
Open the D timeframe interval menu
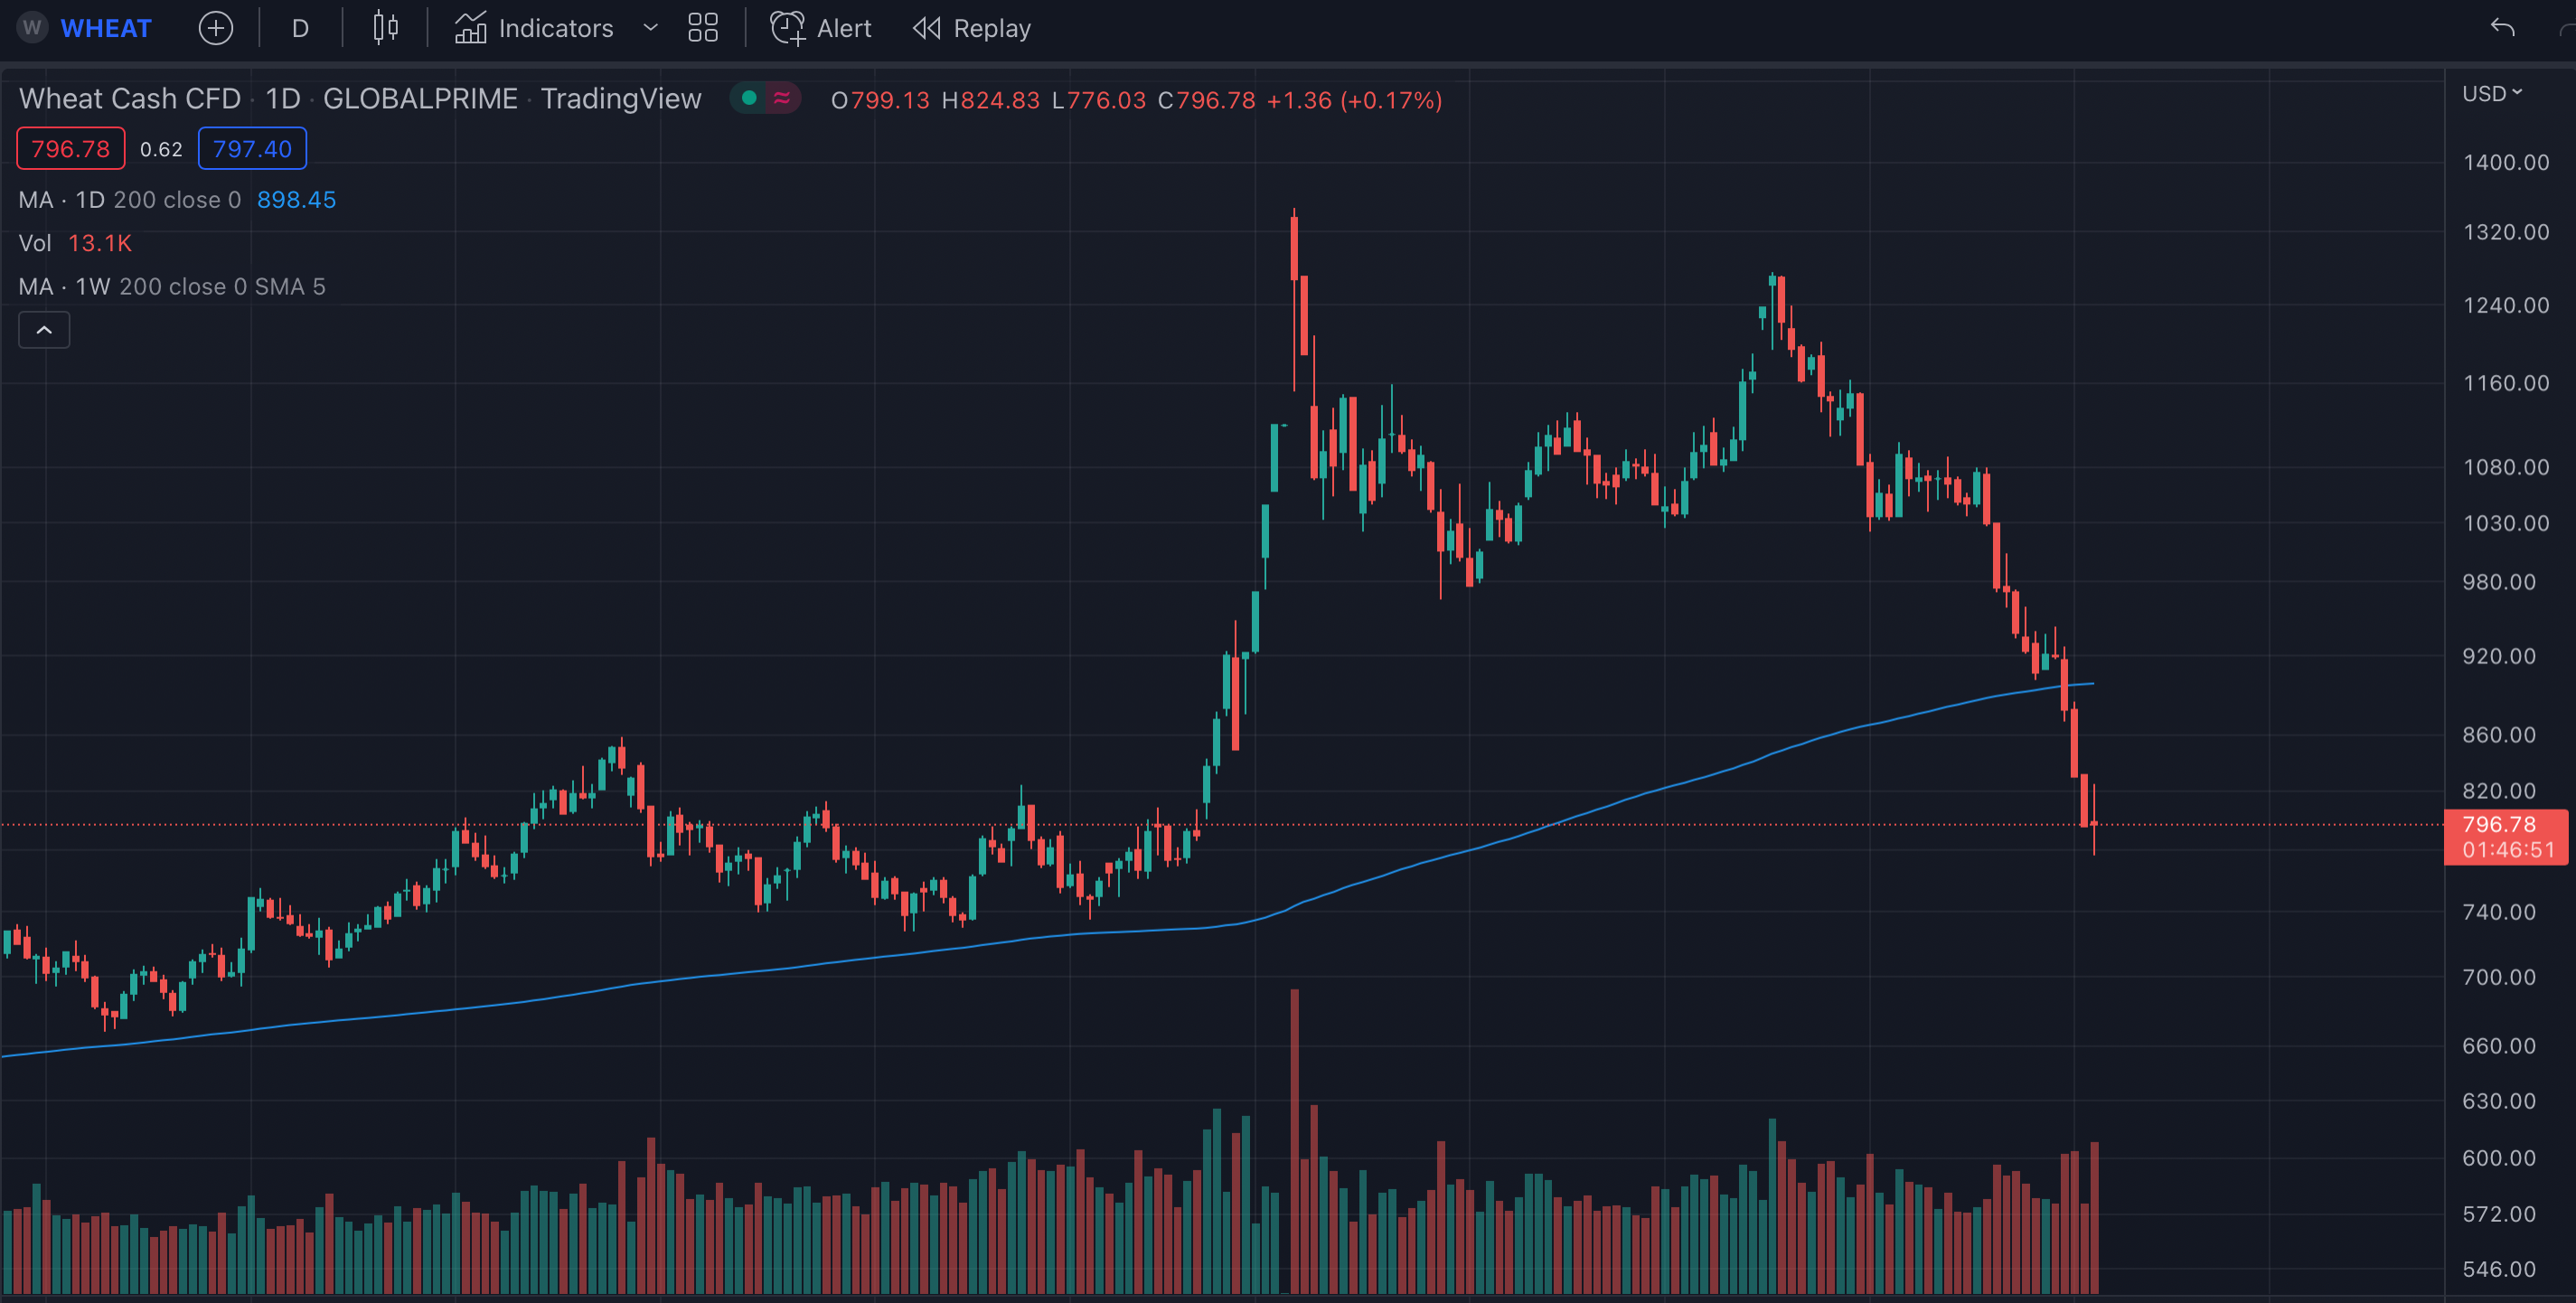click(300, 28)
